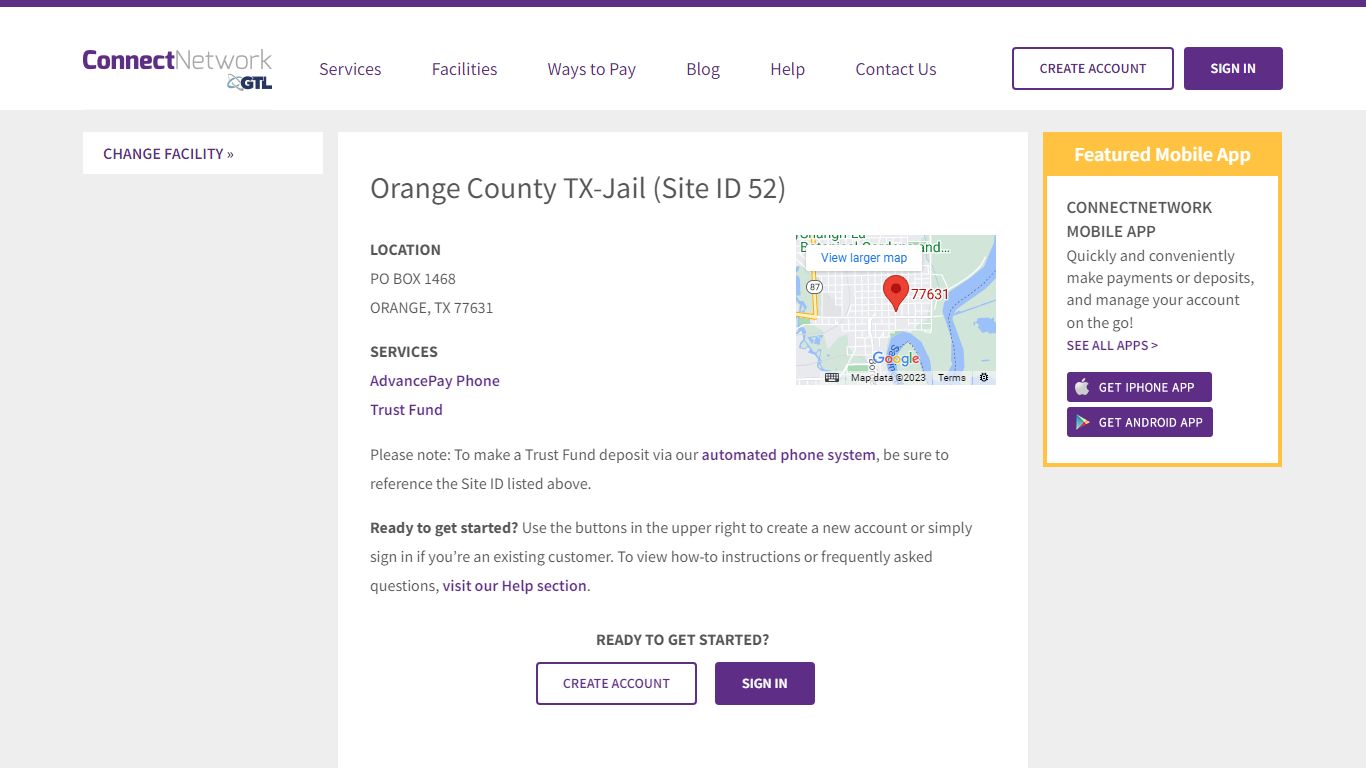Open the Blog page

(703, 69)
